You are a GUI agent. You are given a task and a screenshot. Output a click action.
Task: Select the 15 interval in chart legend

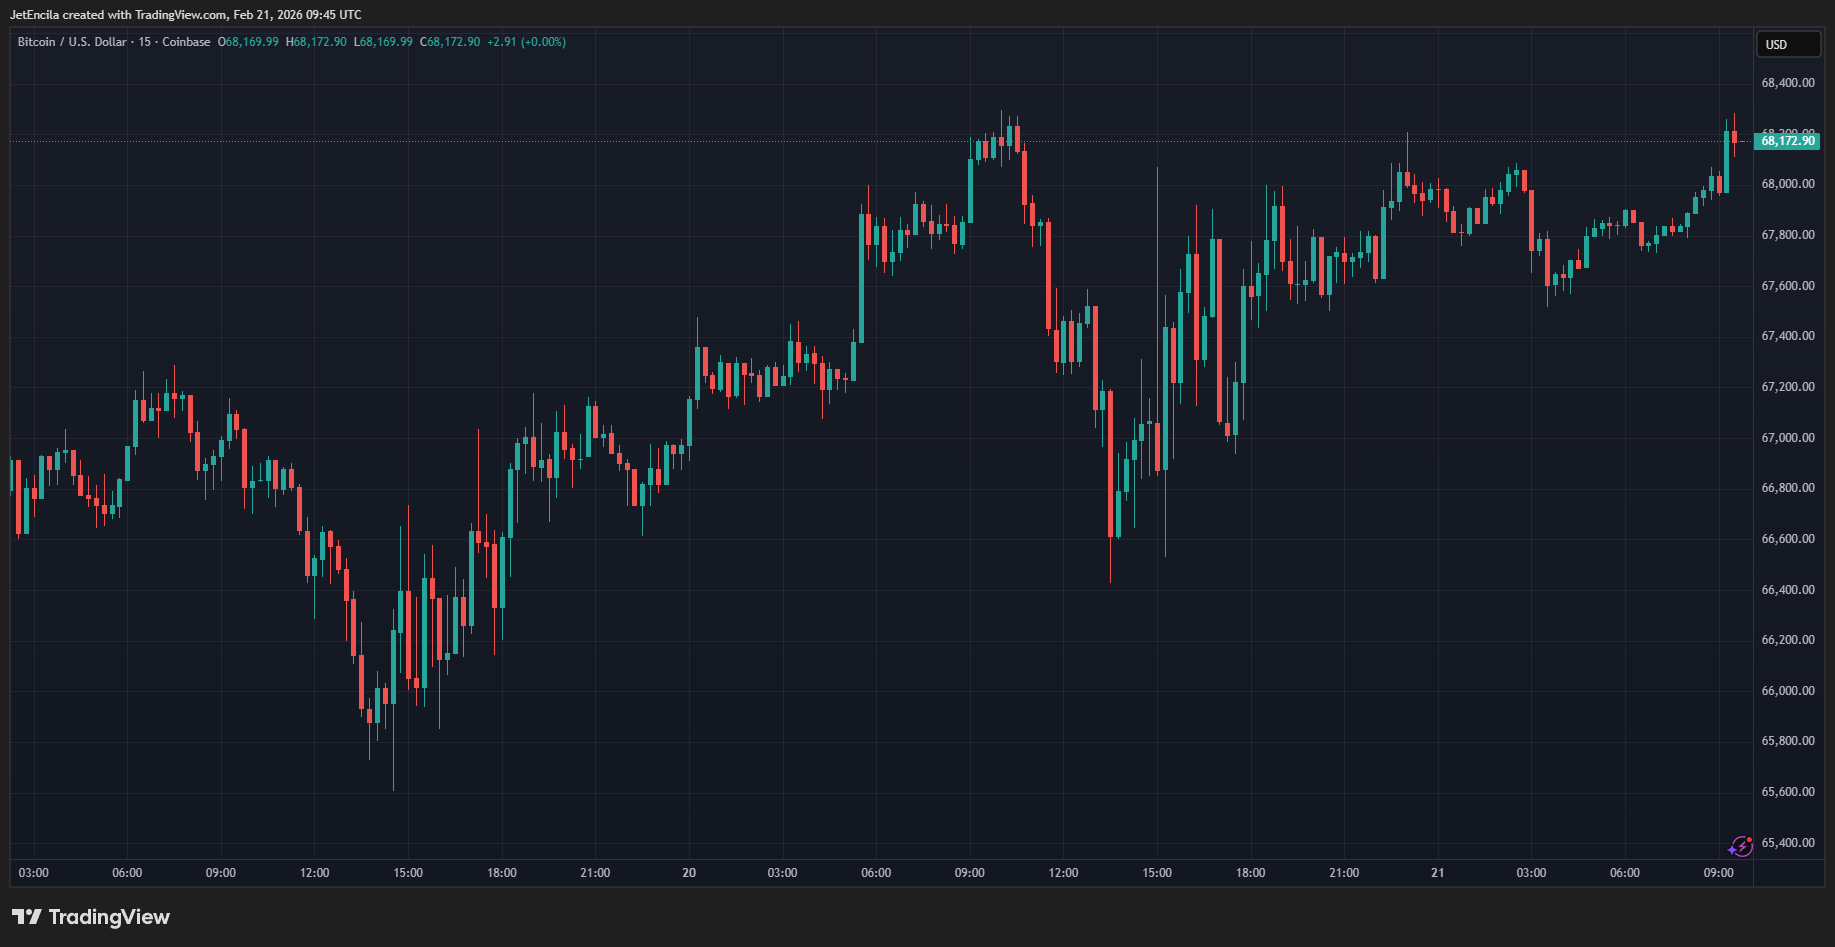click(145, 42)
